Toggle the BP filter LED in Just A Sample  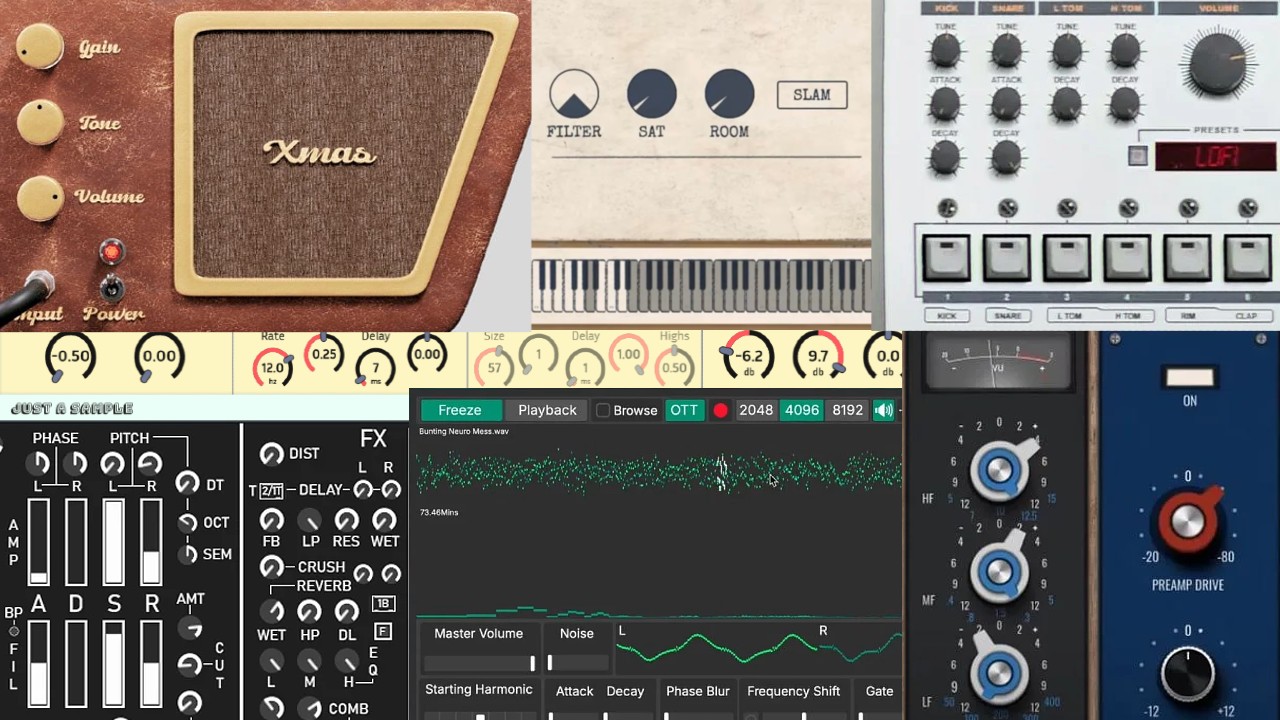pyautogui.click(x=14, y=631)
